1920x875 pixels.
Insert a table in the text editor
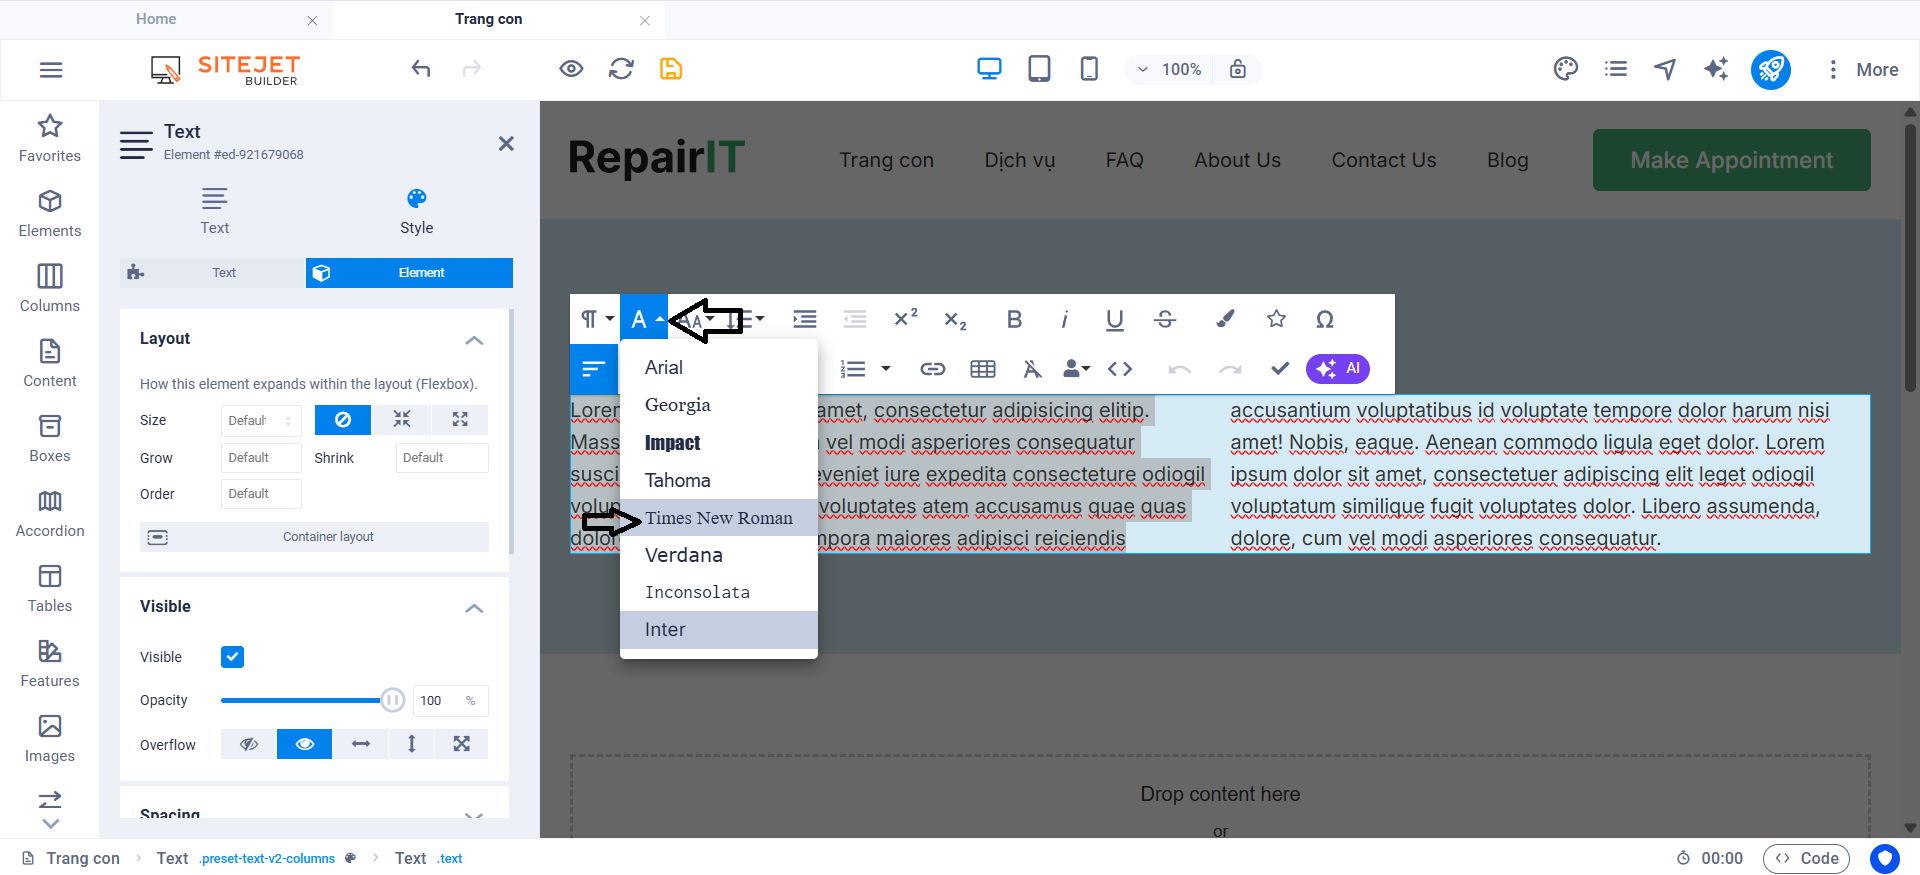[982, 369]
